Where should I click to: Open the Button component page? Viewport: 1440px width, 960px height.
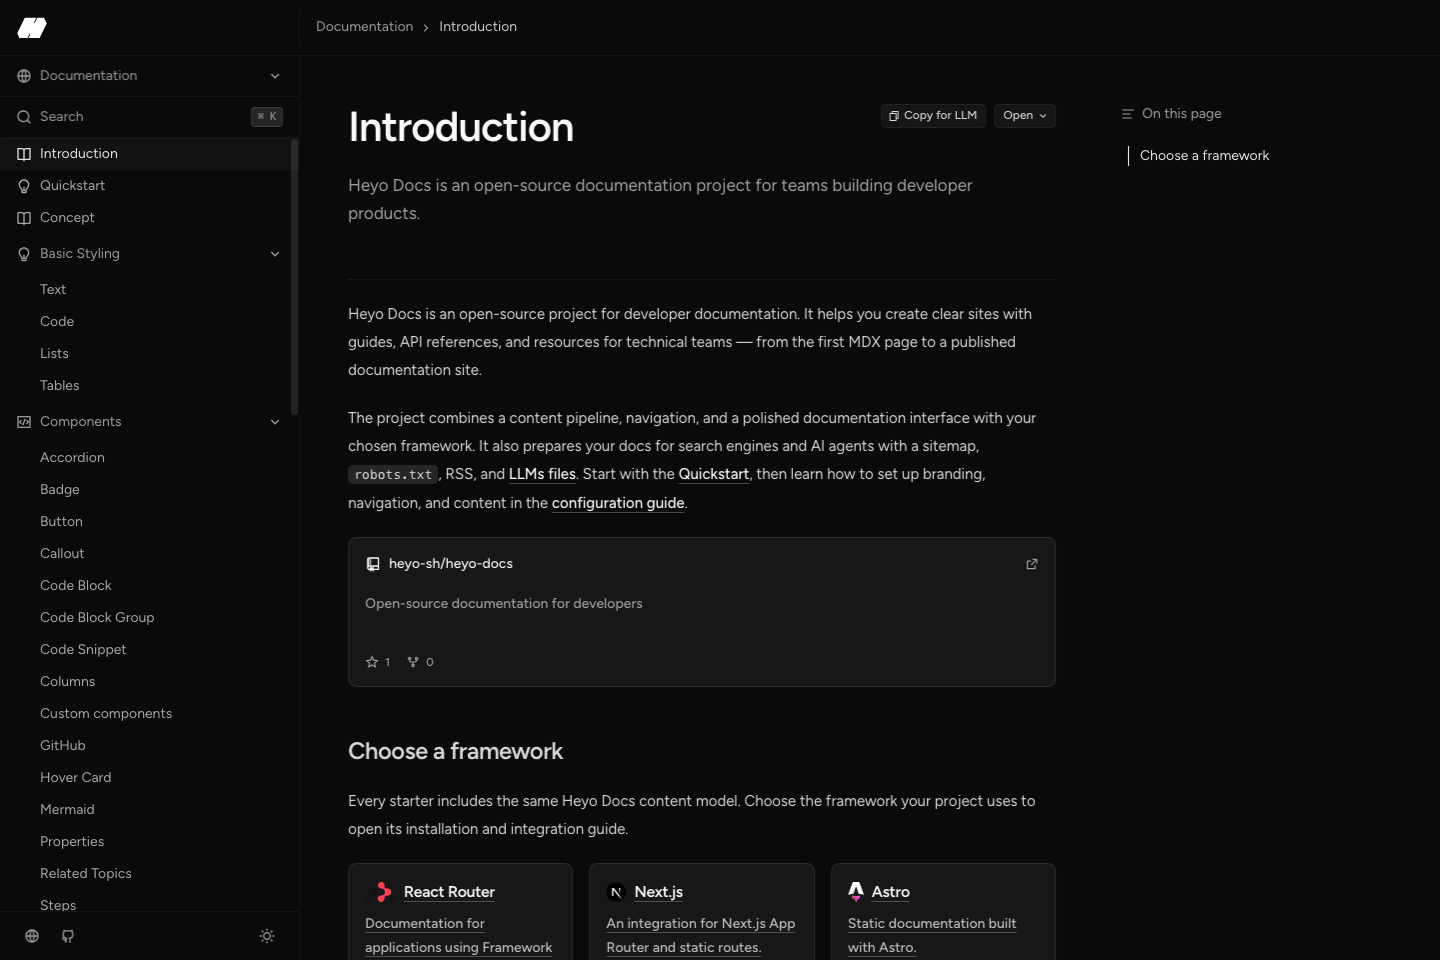pyautogui.click(x=61, y=522)
